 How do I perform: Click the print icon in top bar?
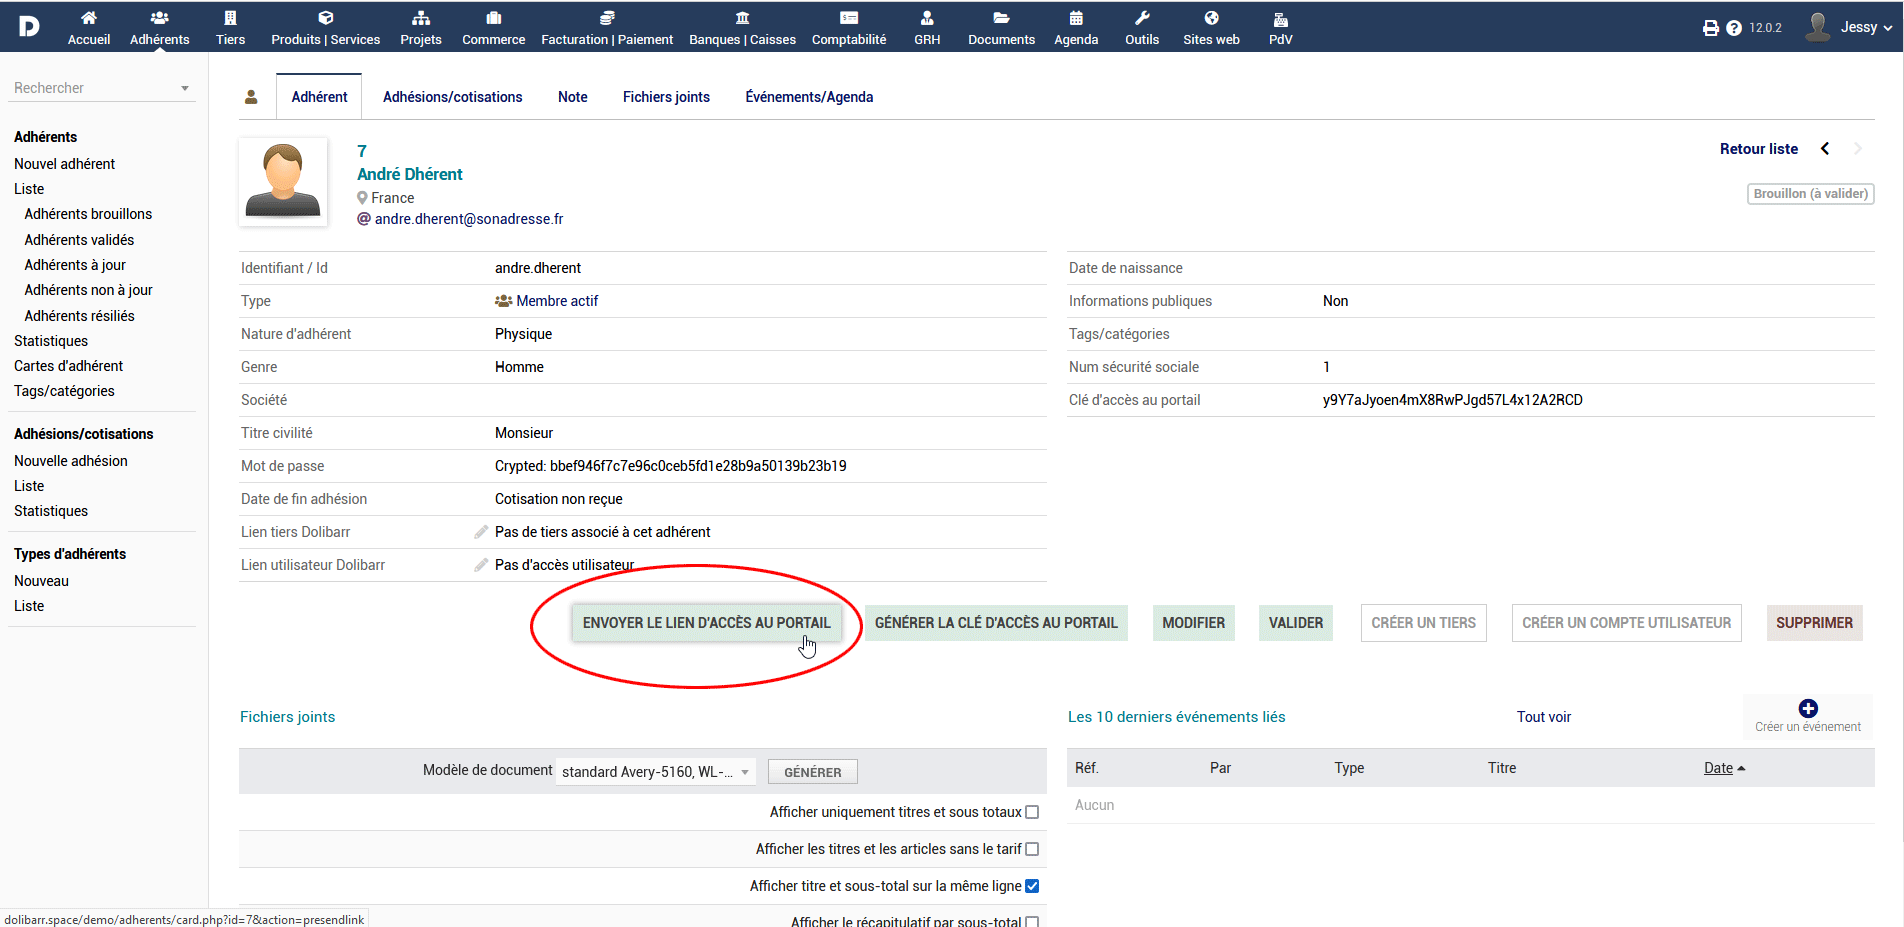click(1711, 28)
